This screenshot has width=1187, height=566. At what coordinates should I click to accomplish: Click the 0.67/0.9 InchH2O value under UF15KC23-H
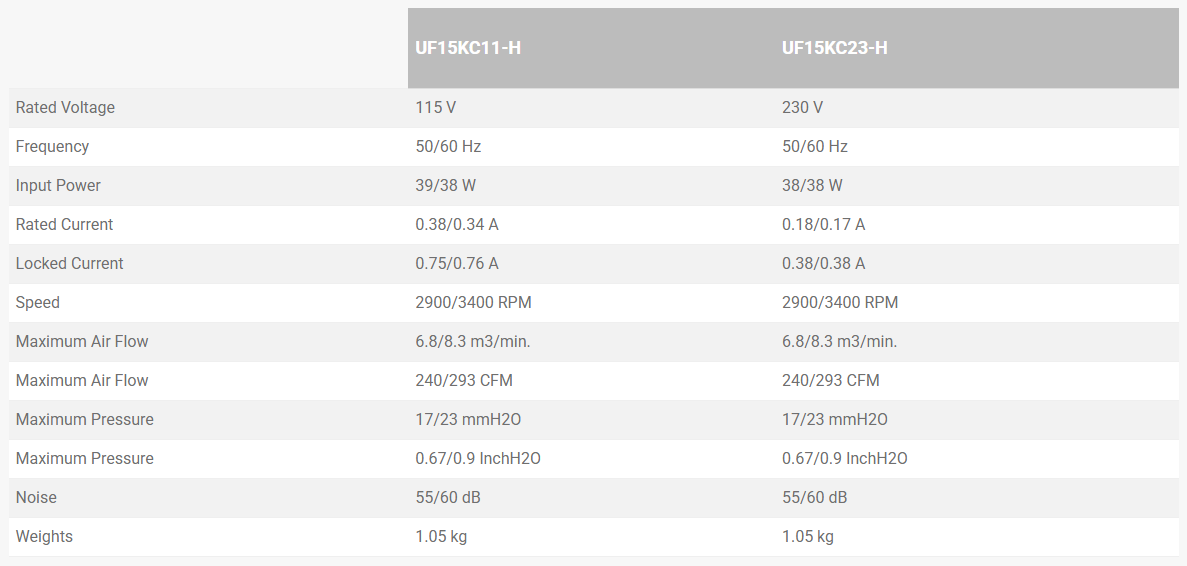pos(844,458)
